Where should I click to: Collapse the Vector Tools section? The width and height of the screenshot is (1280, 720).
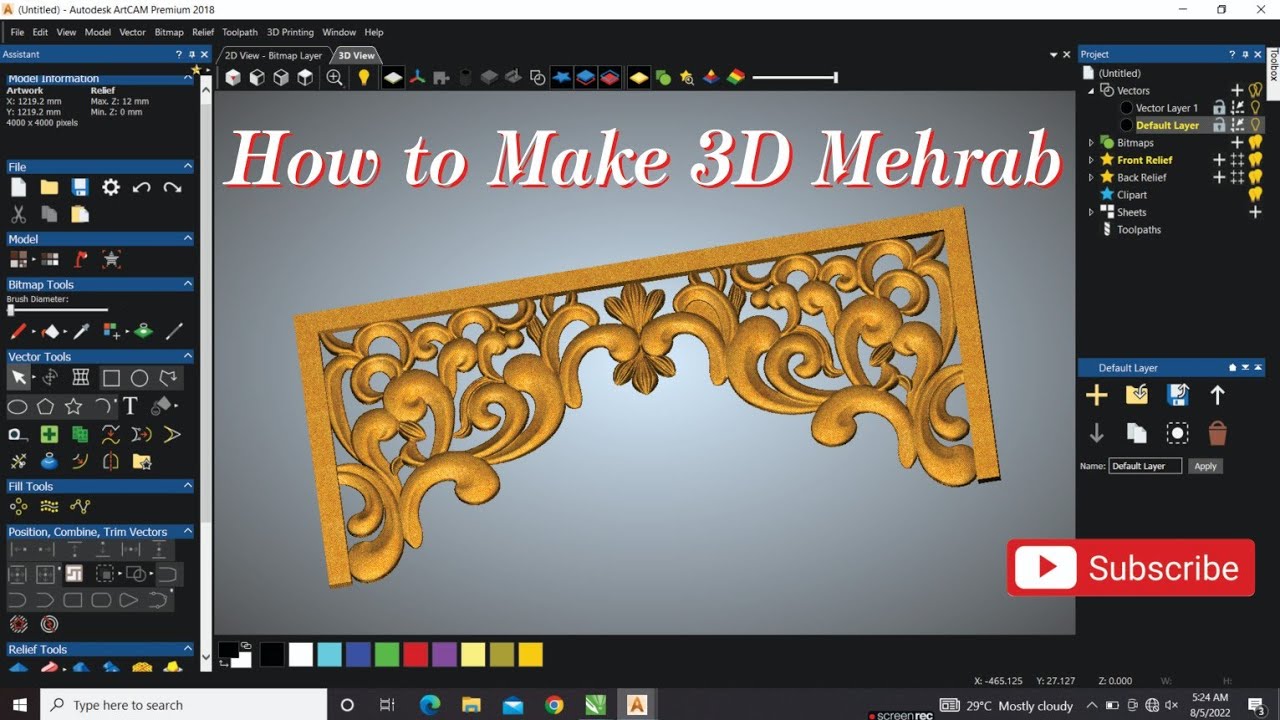click(x=187, y=356)
